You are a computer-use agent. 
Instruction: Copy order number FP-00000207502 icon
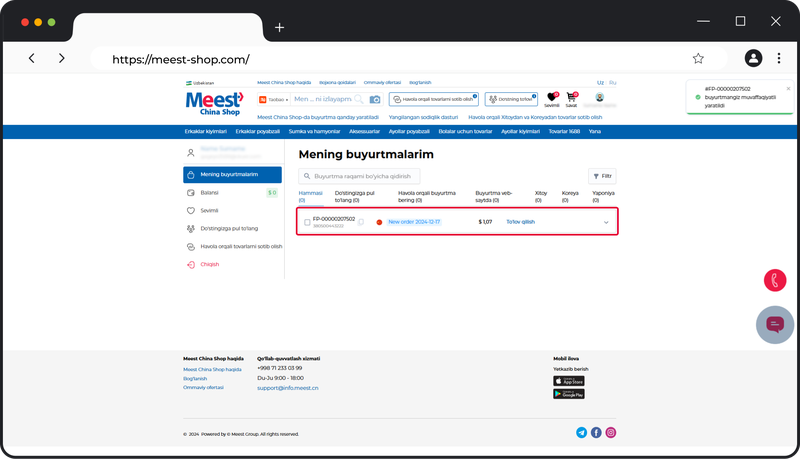362,221
